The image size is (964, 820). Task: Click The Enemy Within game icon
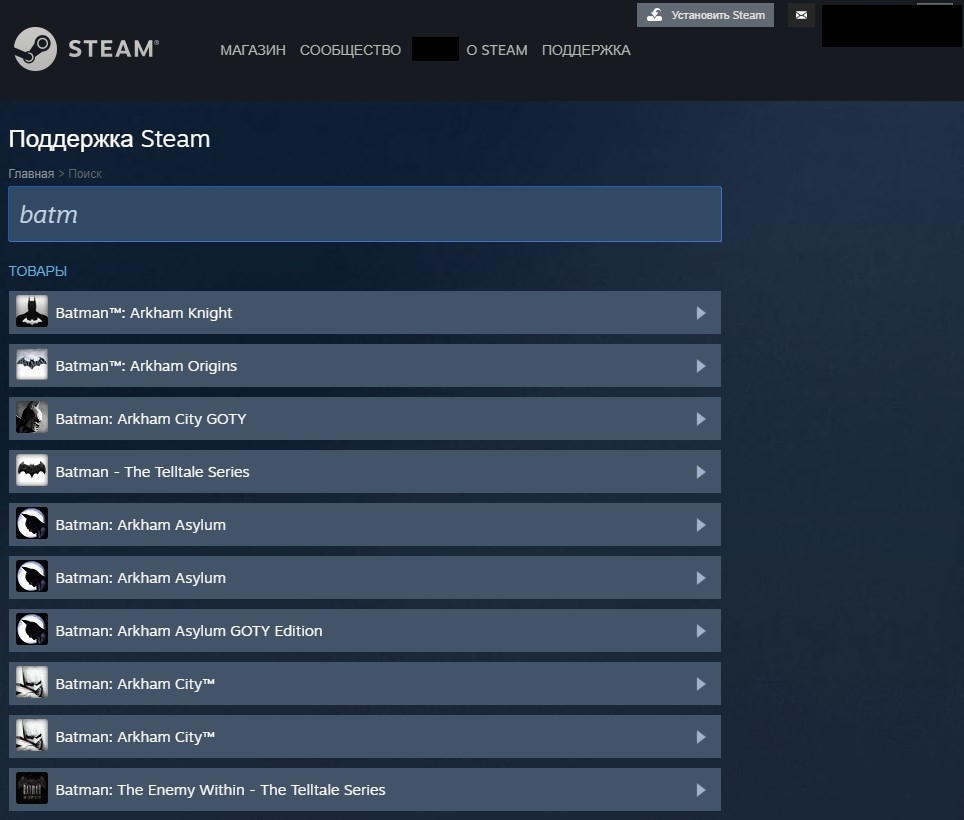[32, 789]
